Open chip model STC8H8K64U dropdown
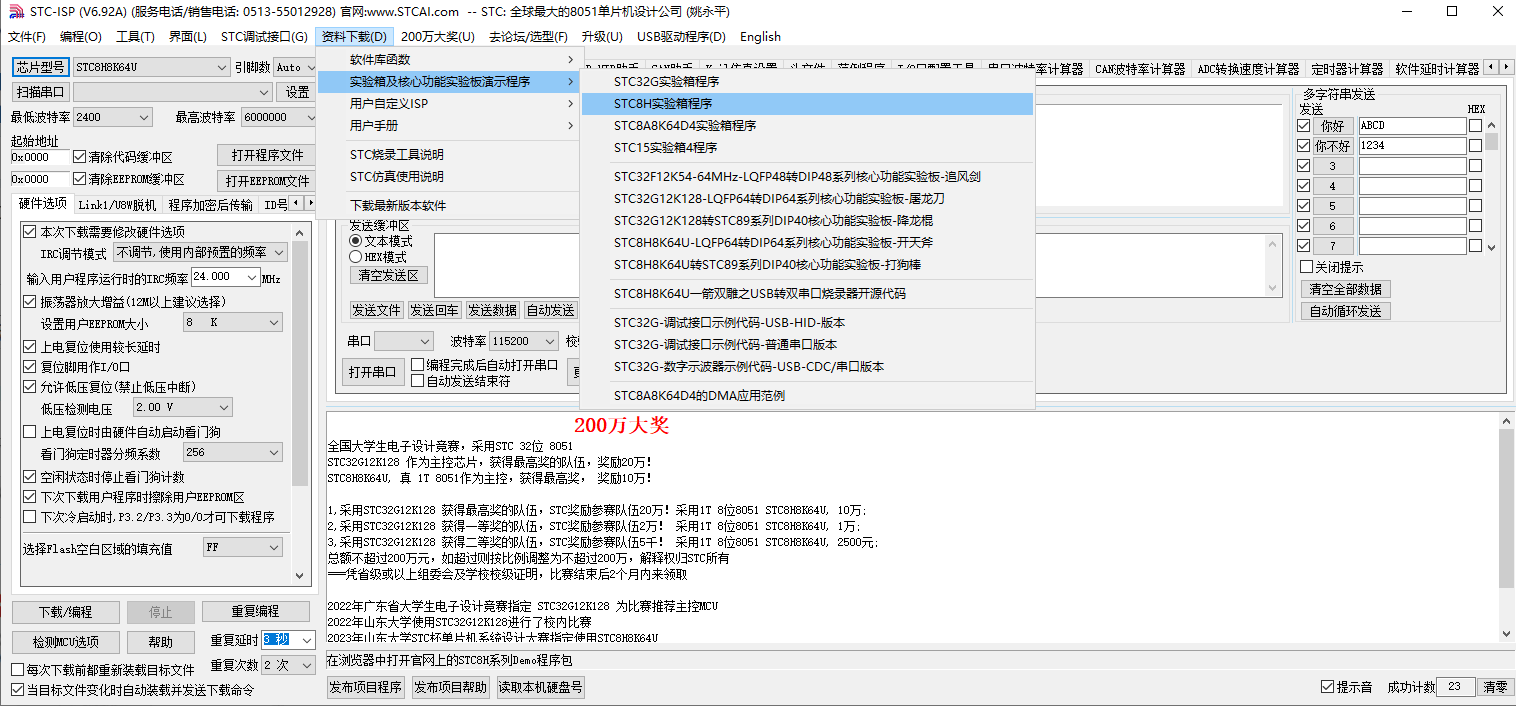The image size is (1516, 706). 151,67
